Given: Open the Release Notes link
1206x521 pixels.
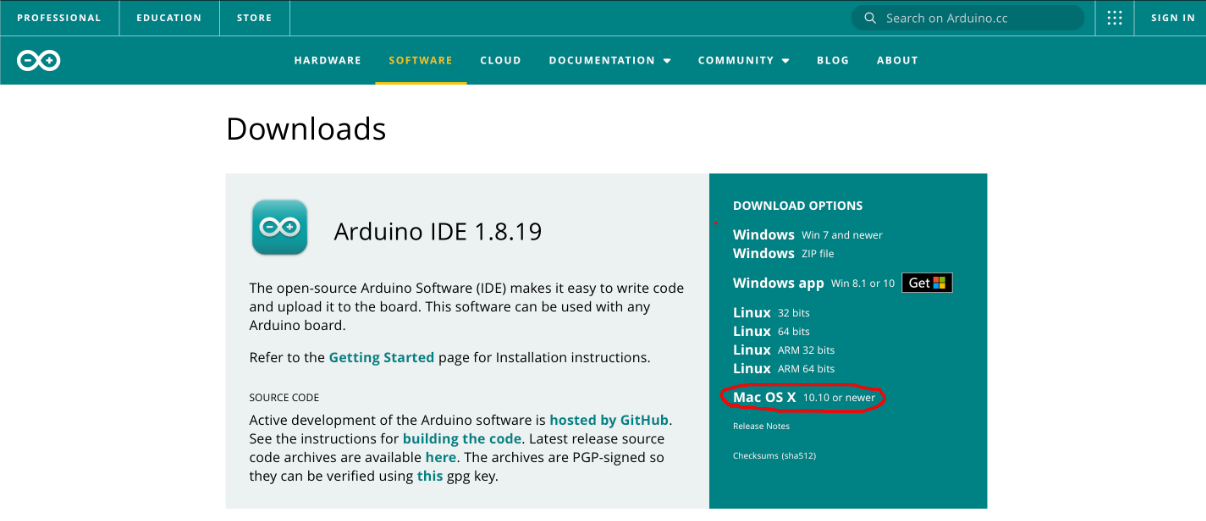Looking at the screenshot, I should tap(761, 426).
